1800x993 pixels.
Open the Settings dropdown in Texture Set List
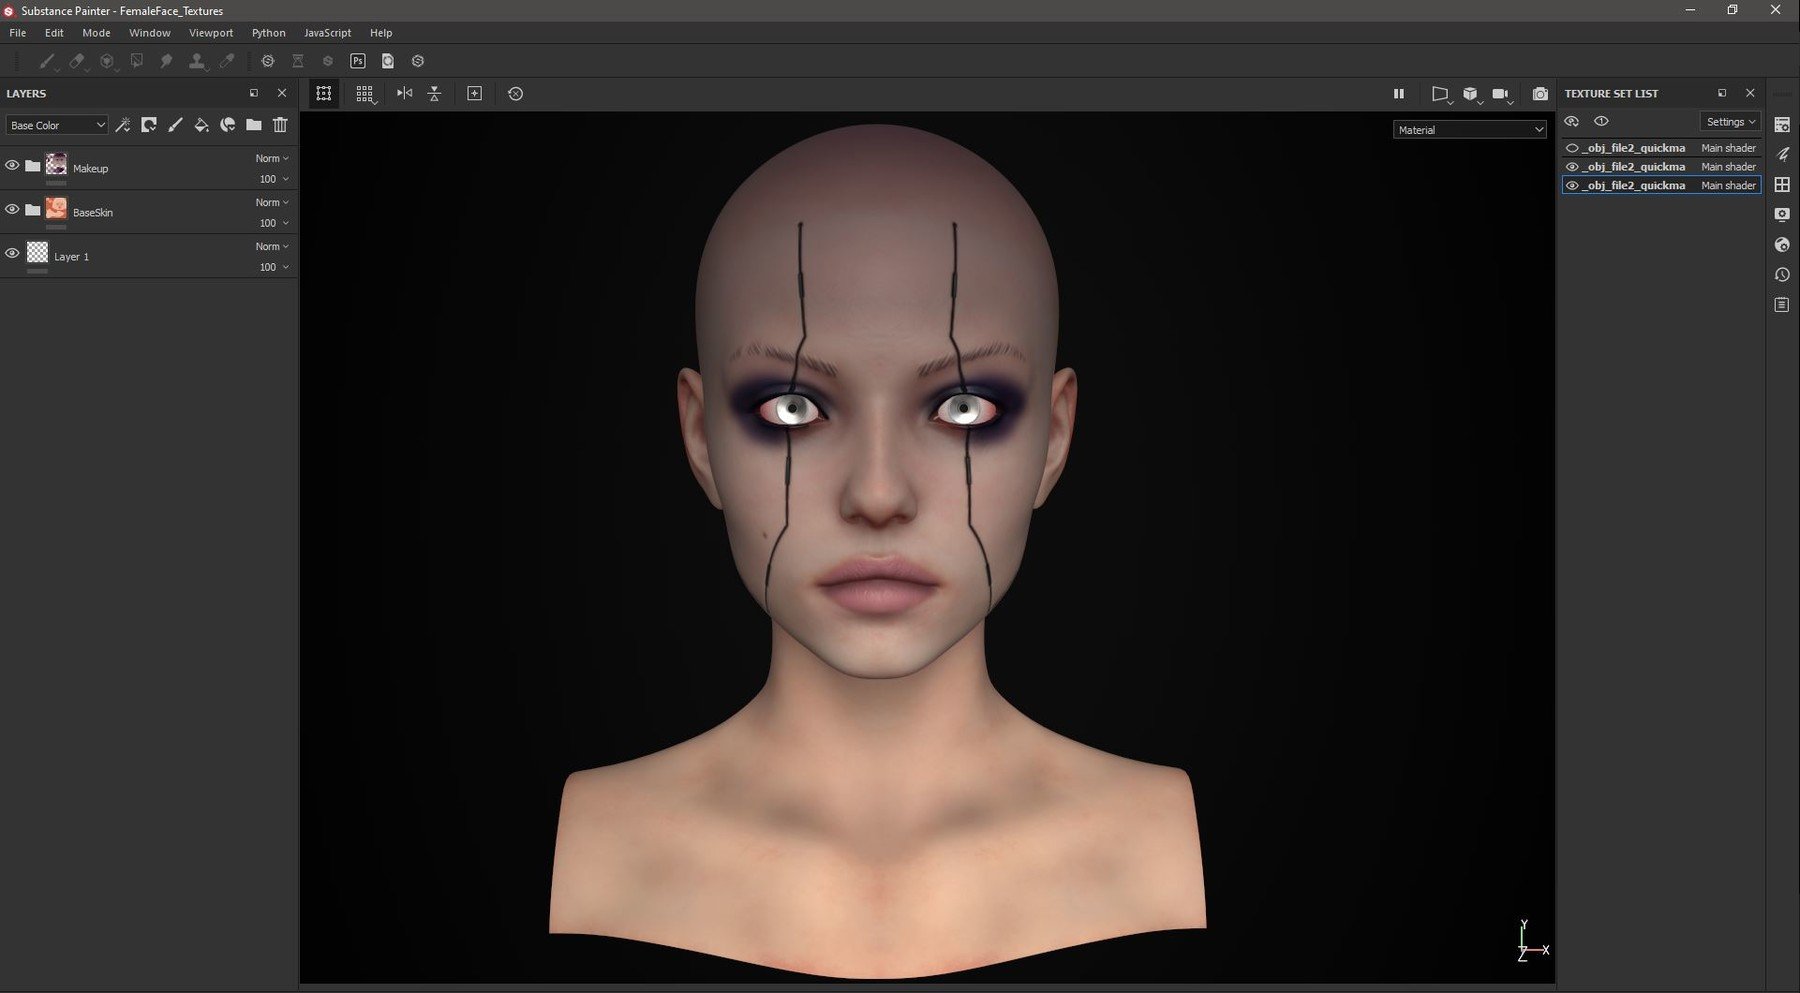1730,121
